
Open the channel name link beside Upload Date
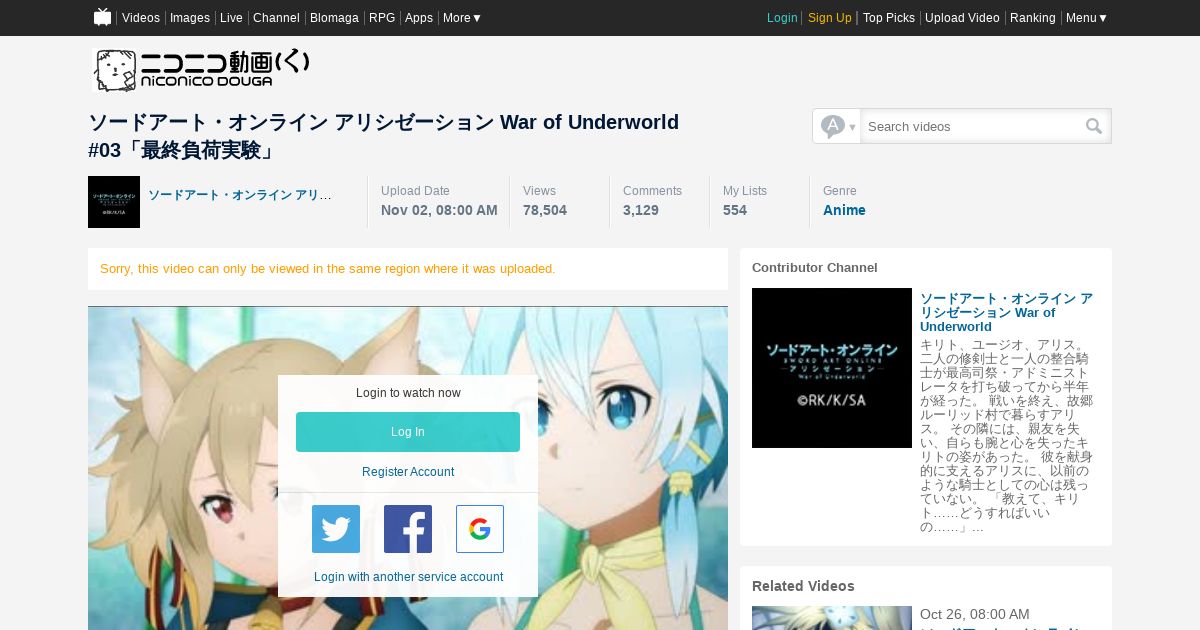240,195
